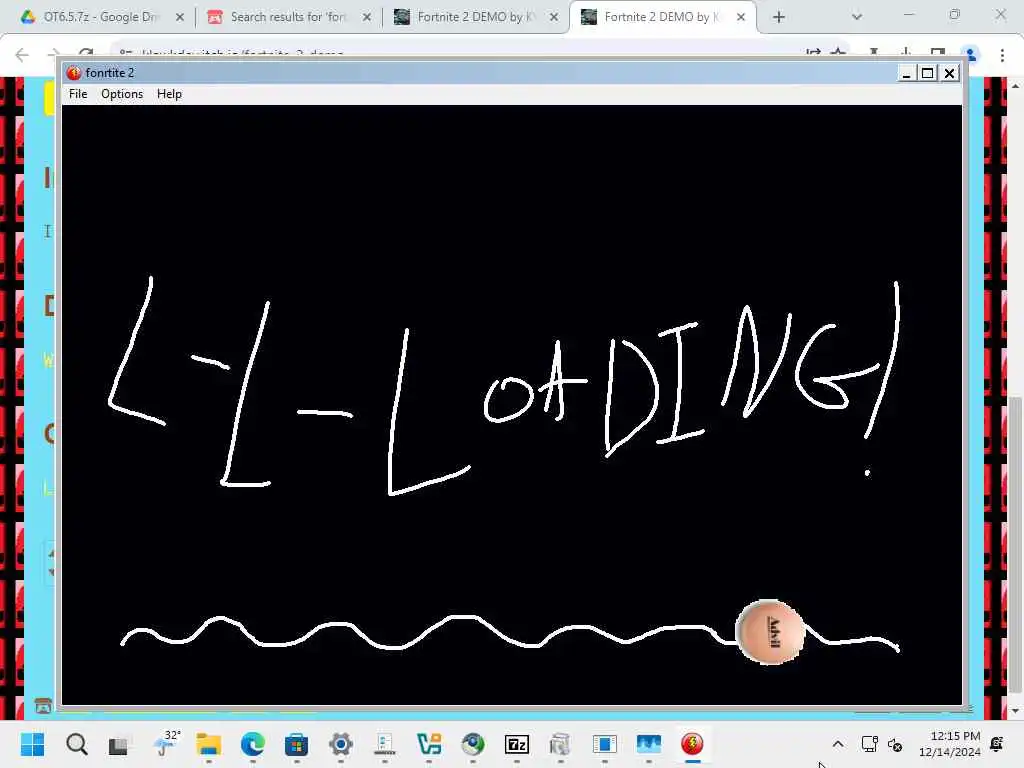The height and width of the screenshot is (768, 1024).
Task: Open the green globe taskbar app
Action: (x=473, y=744)
